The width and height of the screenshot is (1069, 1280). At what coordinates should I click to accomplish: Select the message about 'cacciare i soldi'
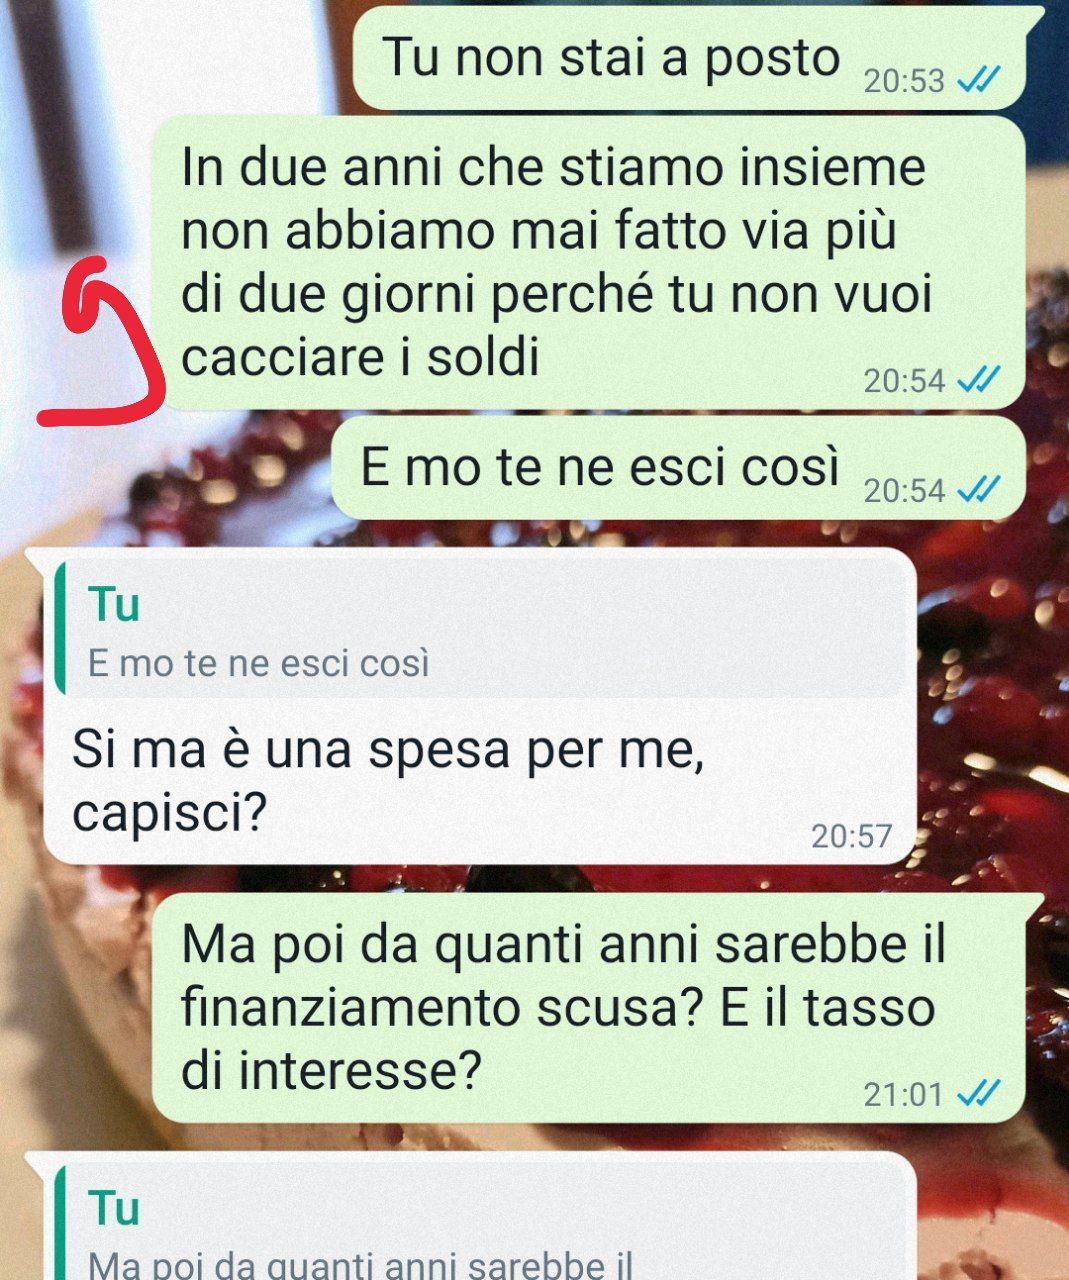click(x=590, y=263)
